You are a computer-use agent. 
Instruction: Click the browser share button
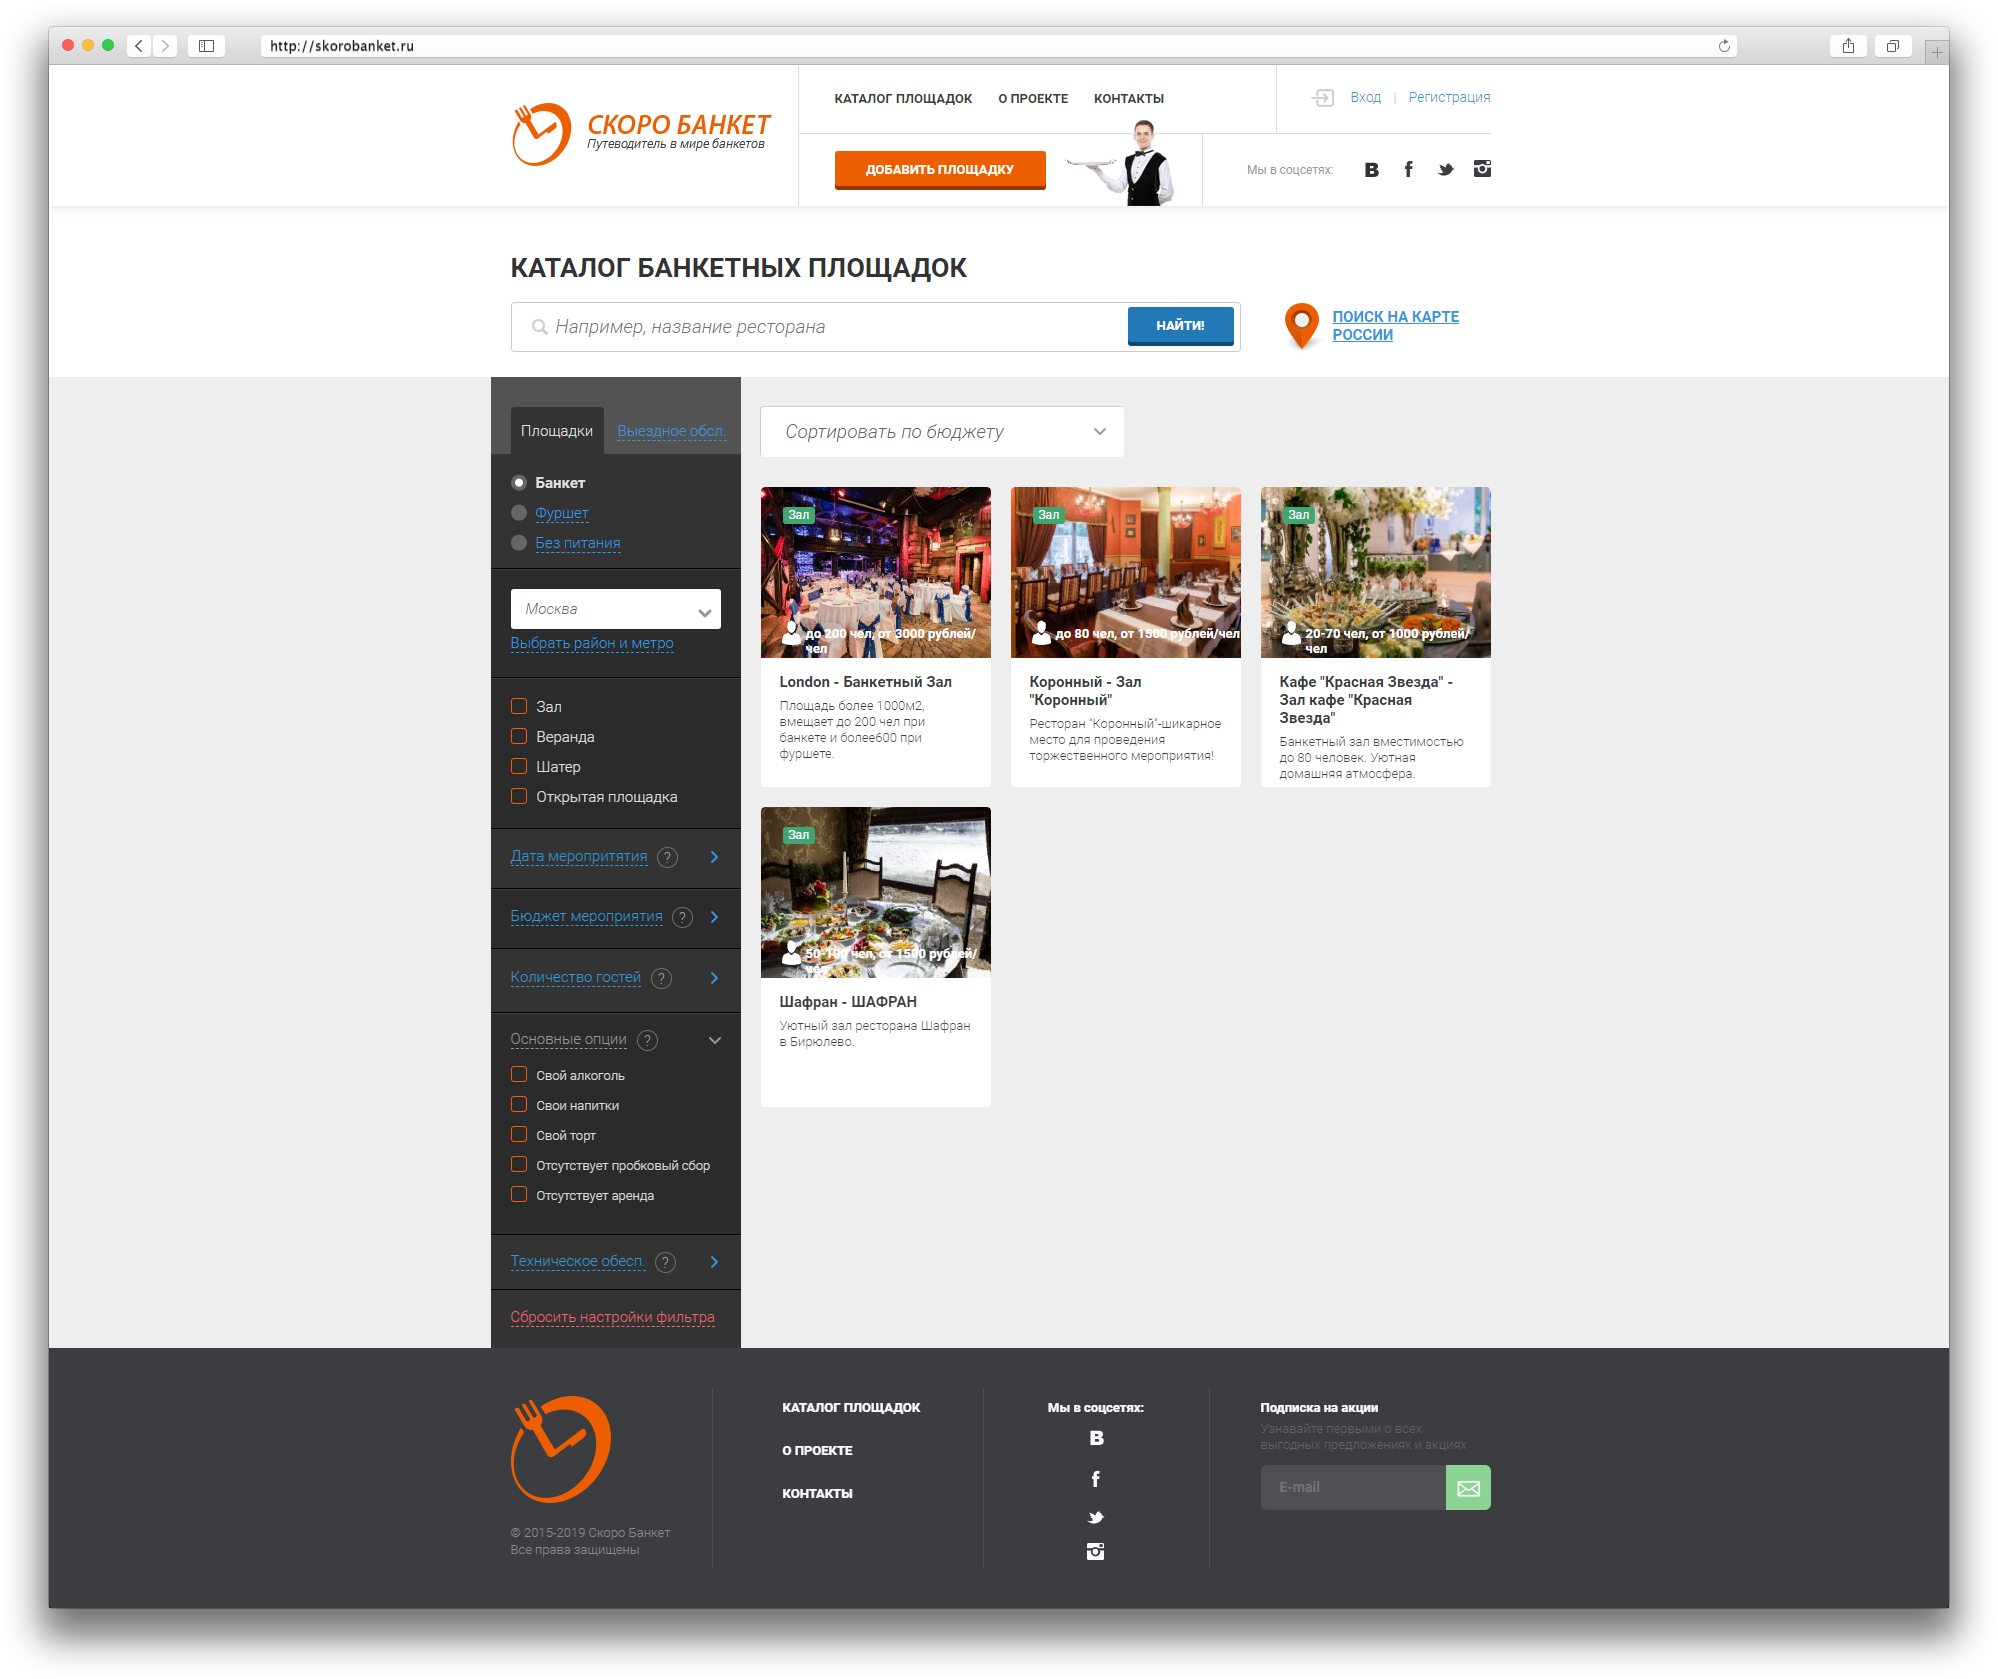click(1848, 46)
